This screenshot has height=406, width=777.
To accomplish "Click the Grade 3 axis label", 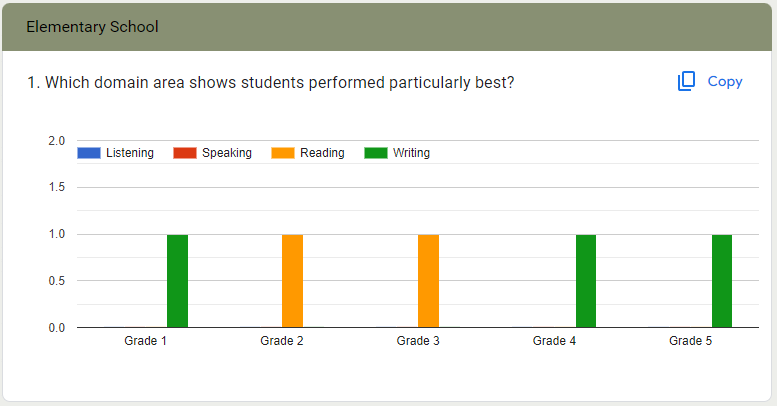I will 418,341.
